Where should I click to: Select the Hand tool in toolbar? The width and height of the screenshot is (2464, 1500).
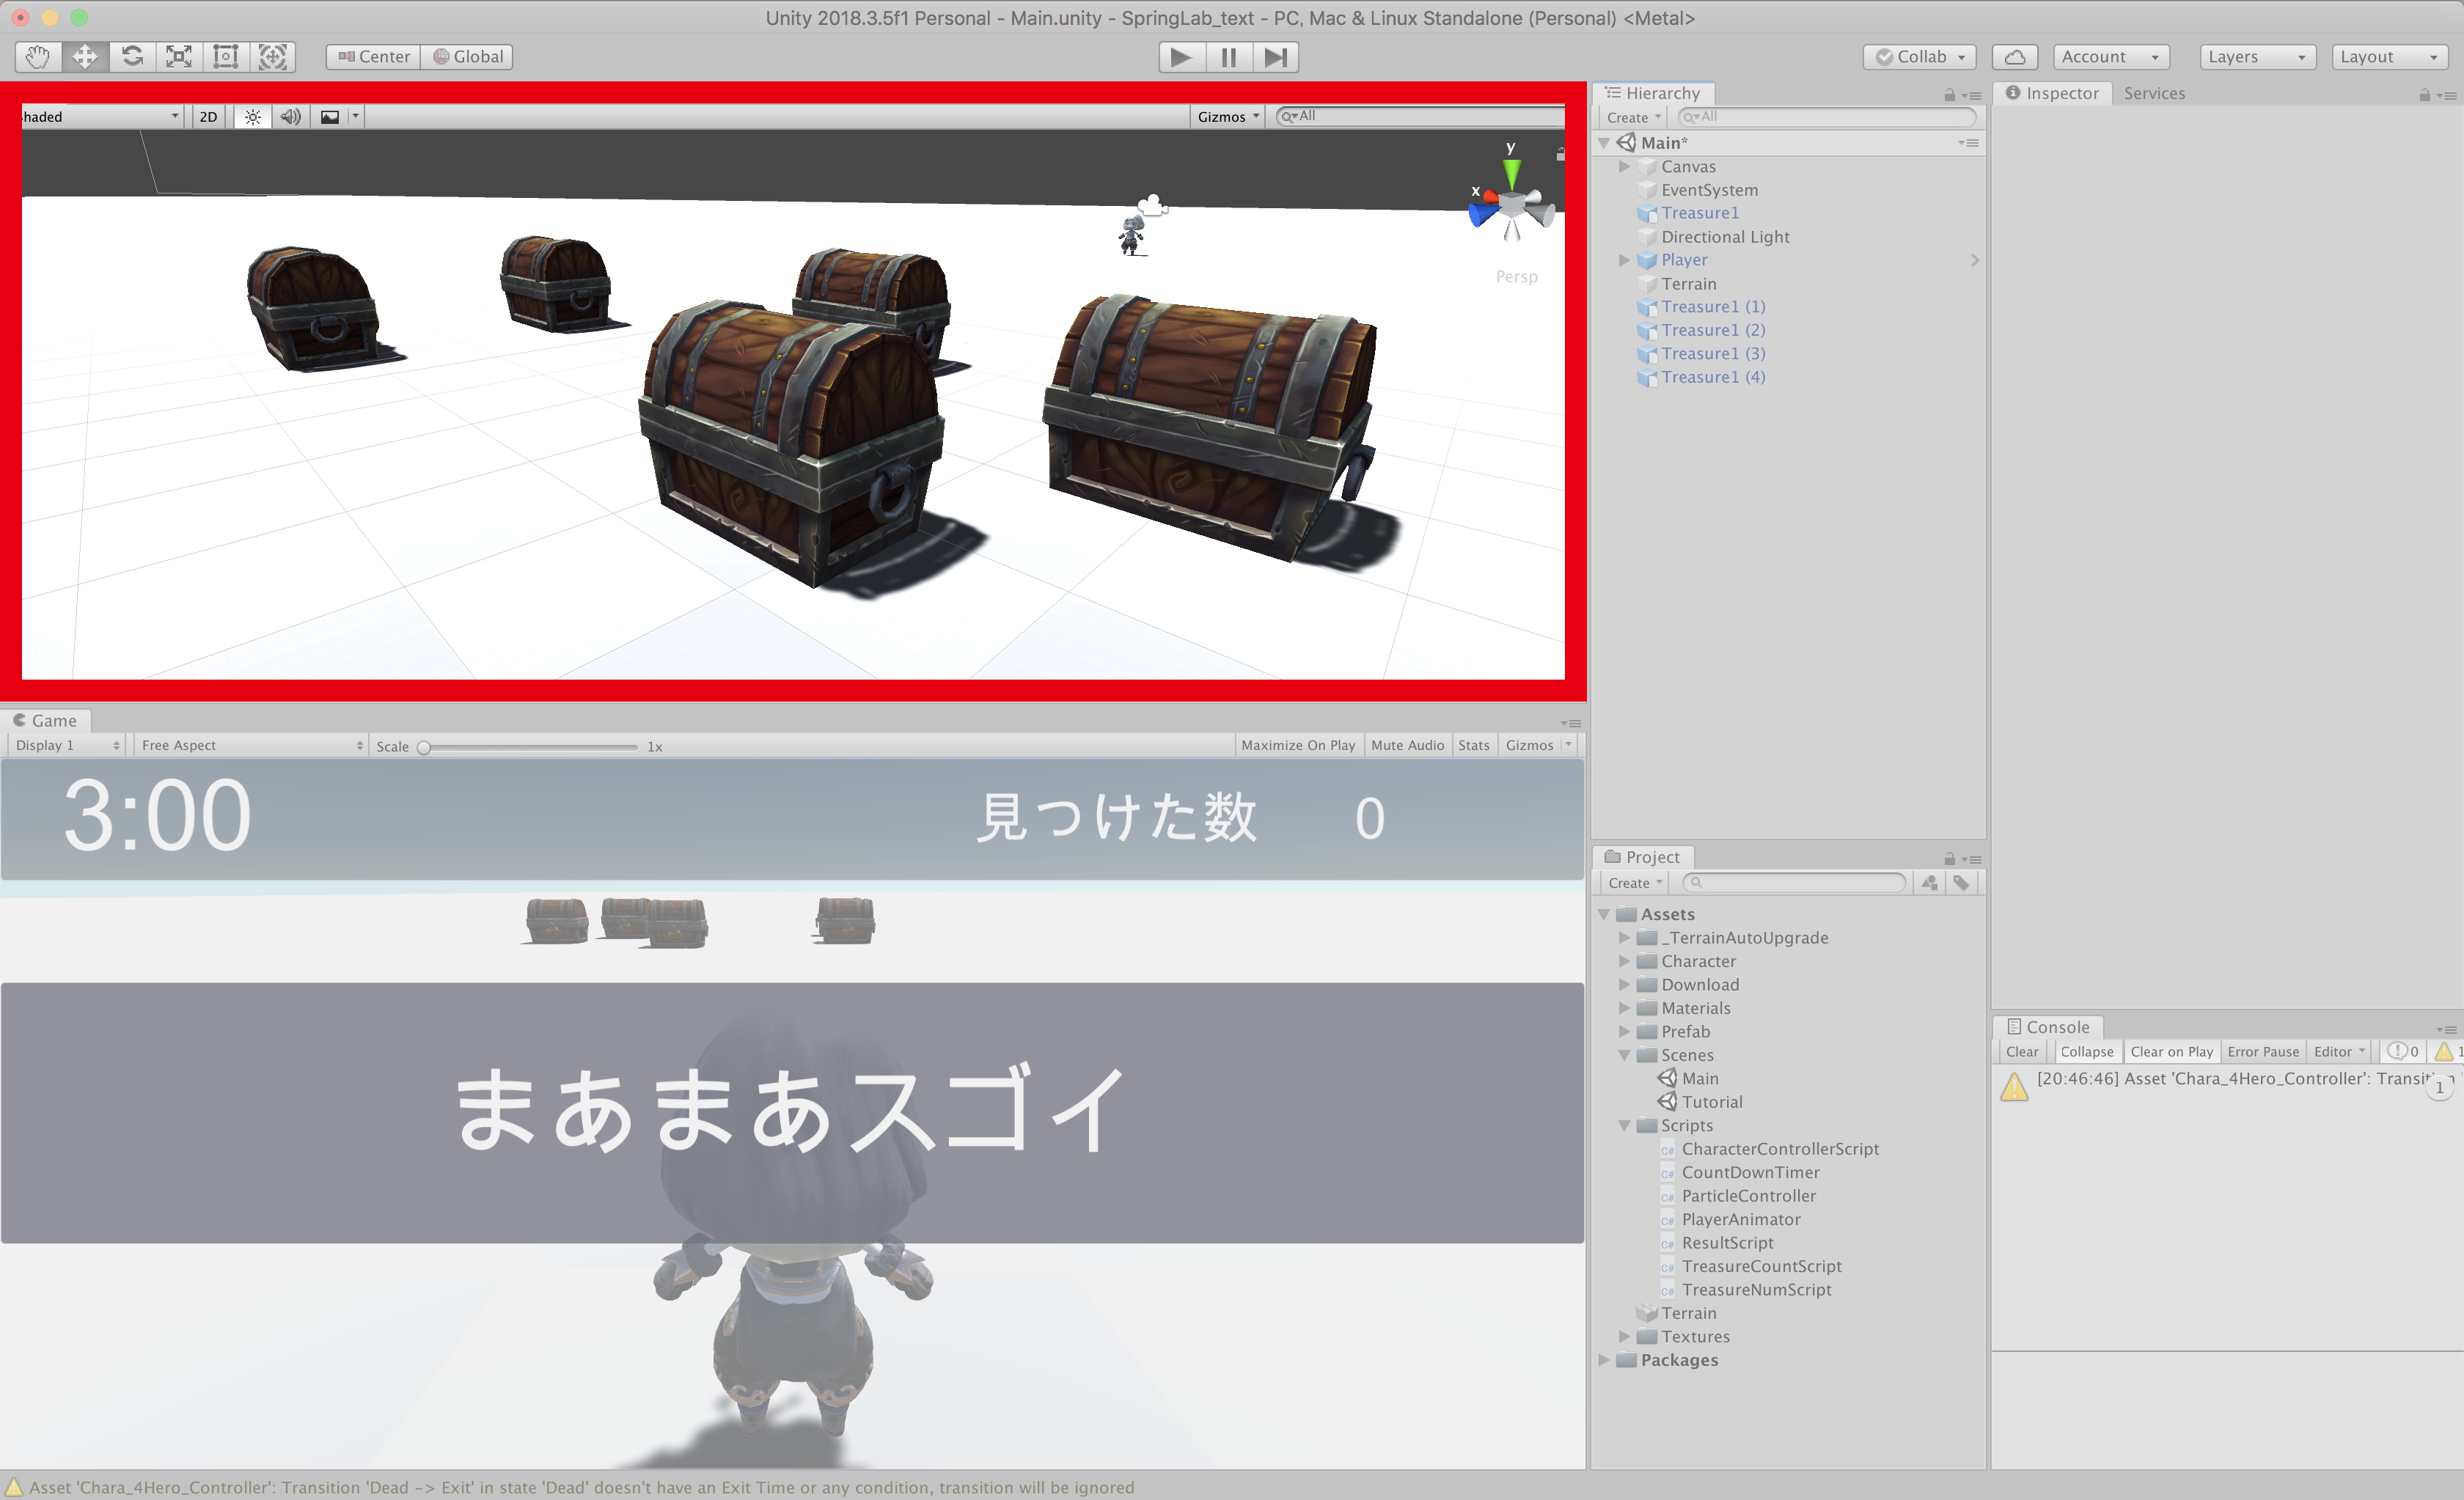click(x=38, y=57)
